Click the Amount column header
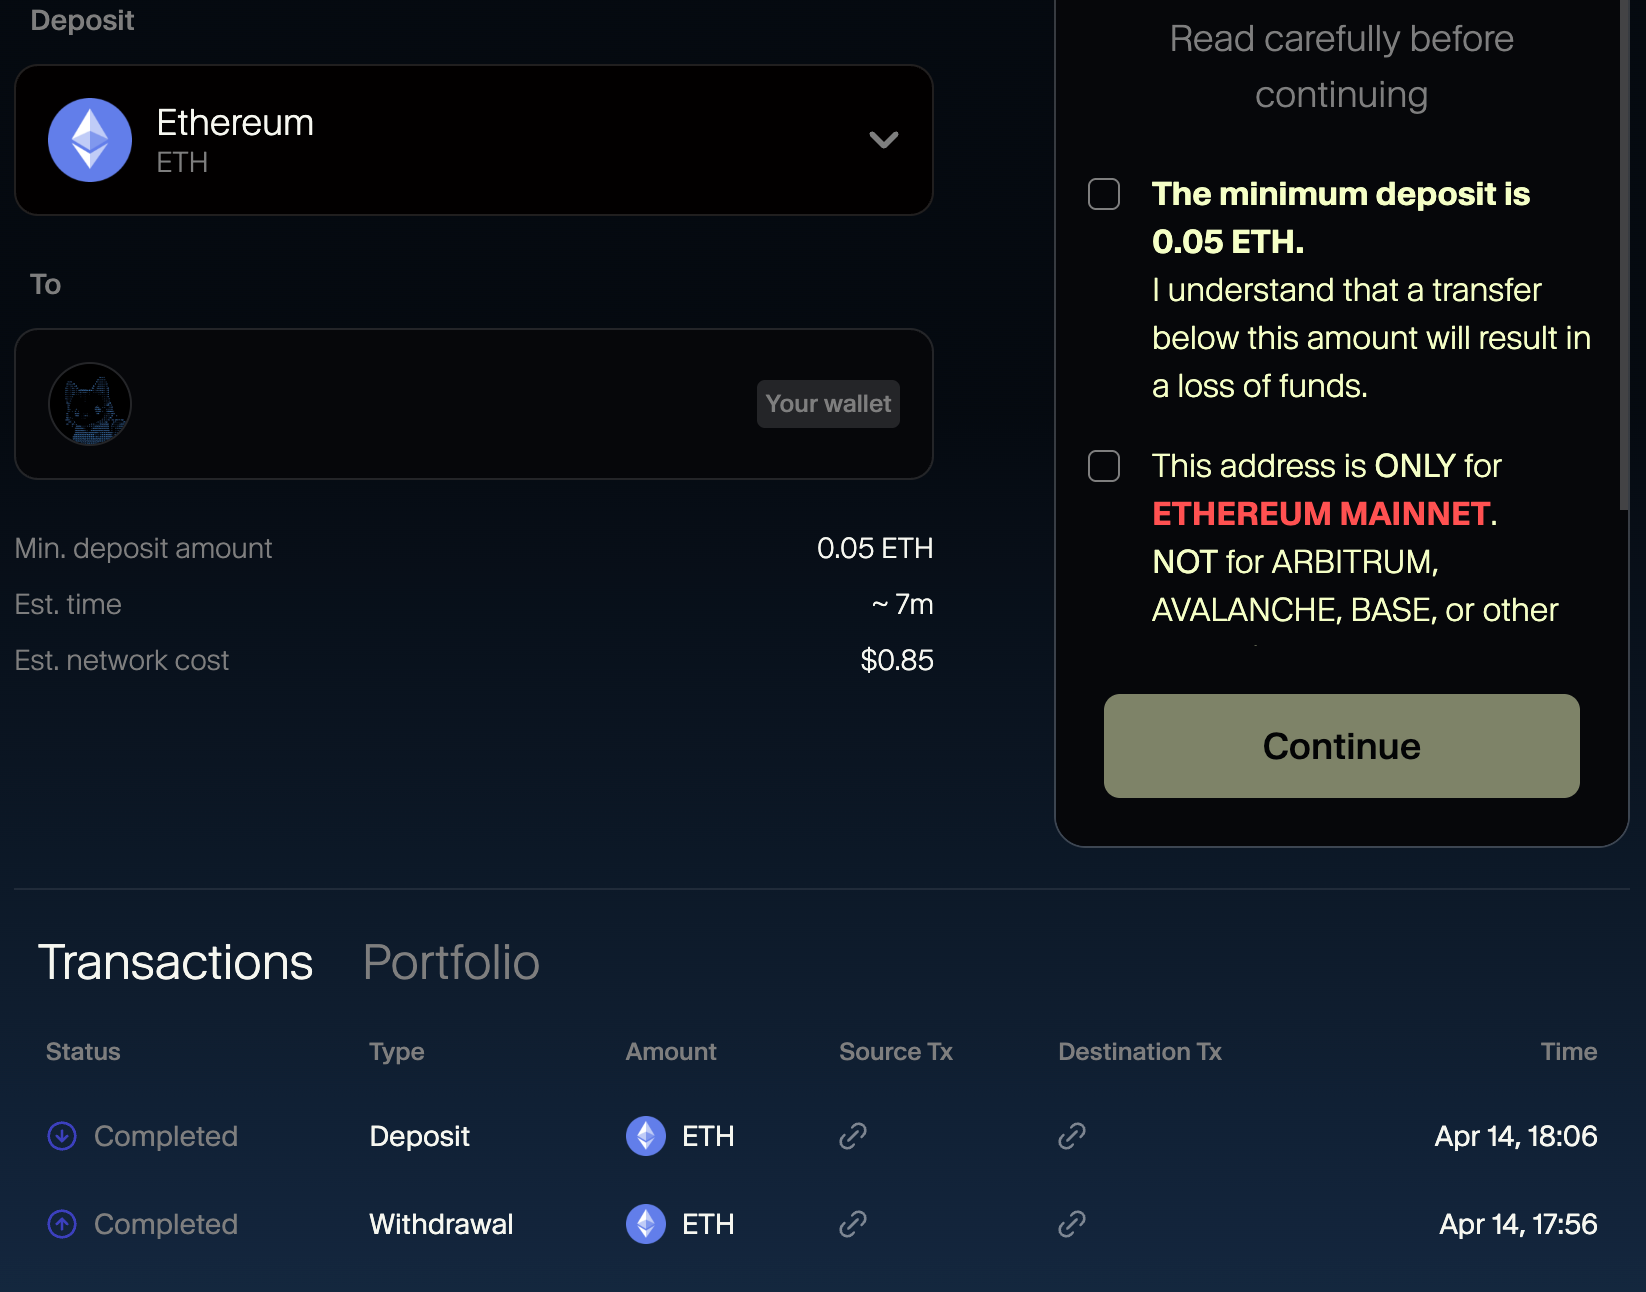 (x=671, y=1052)
